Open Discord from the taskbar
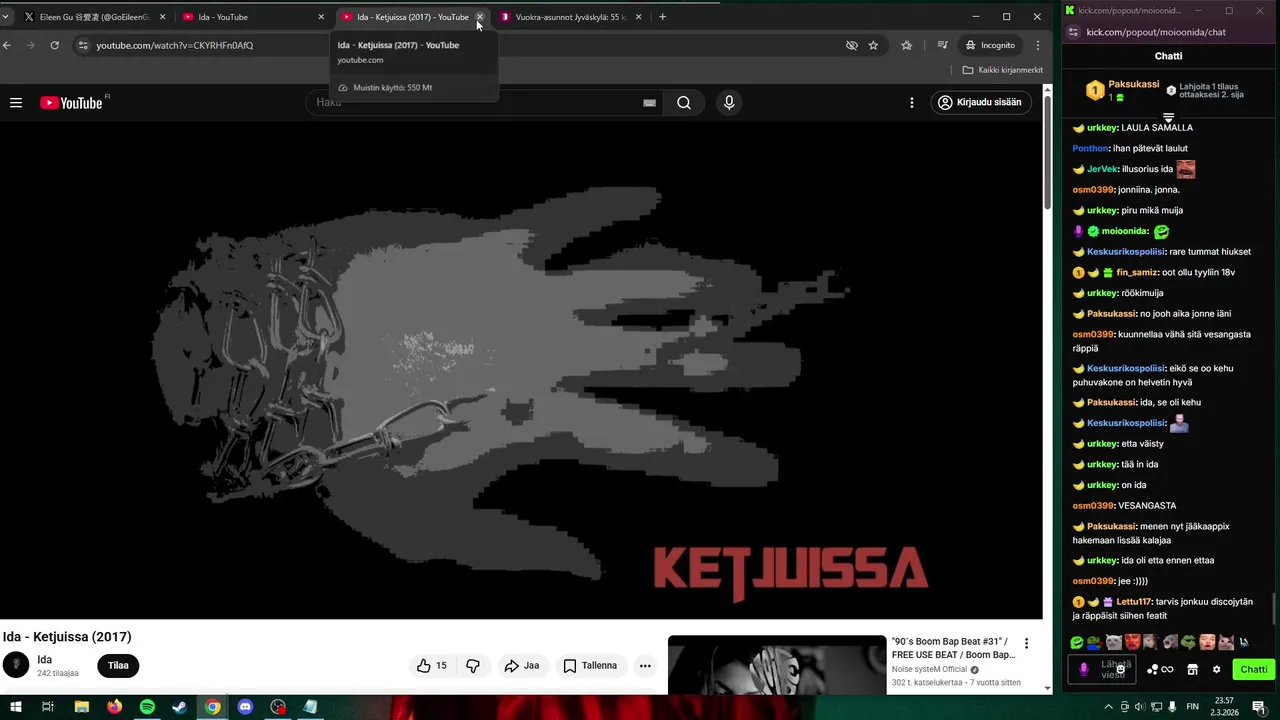The height and width of the screenshot is (720, 1280). tap(245, 707)
